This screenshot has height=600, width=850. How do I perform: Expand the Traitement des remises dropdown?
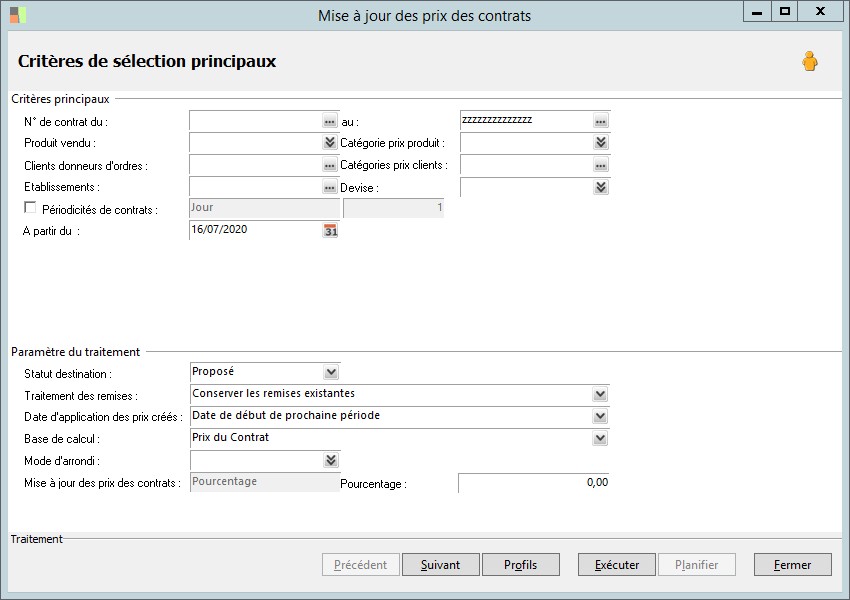[x=600, y=394]
